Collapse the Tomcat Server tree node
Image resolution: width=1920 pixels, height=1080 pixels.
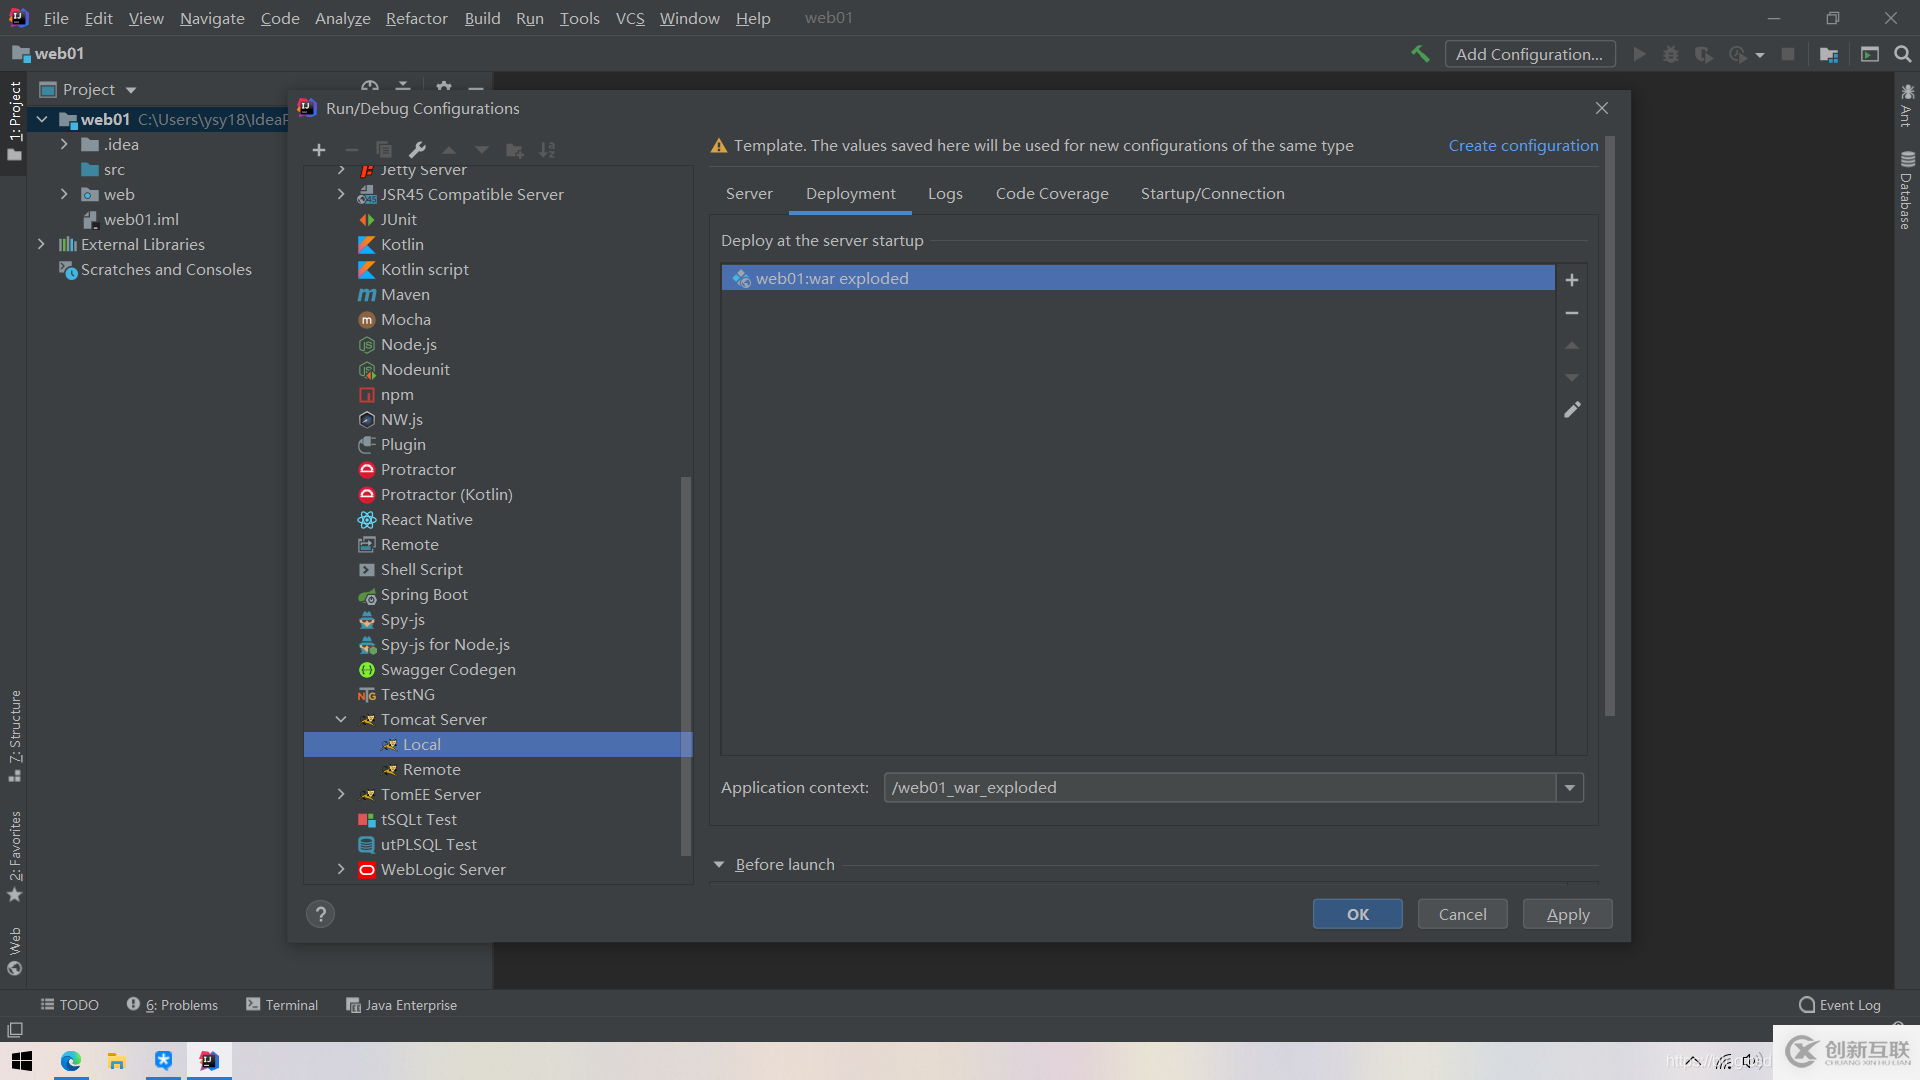341,720
